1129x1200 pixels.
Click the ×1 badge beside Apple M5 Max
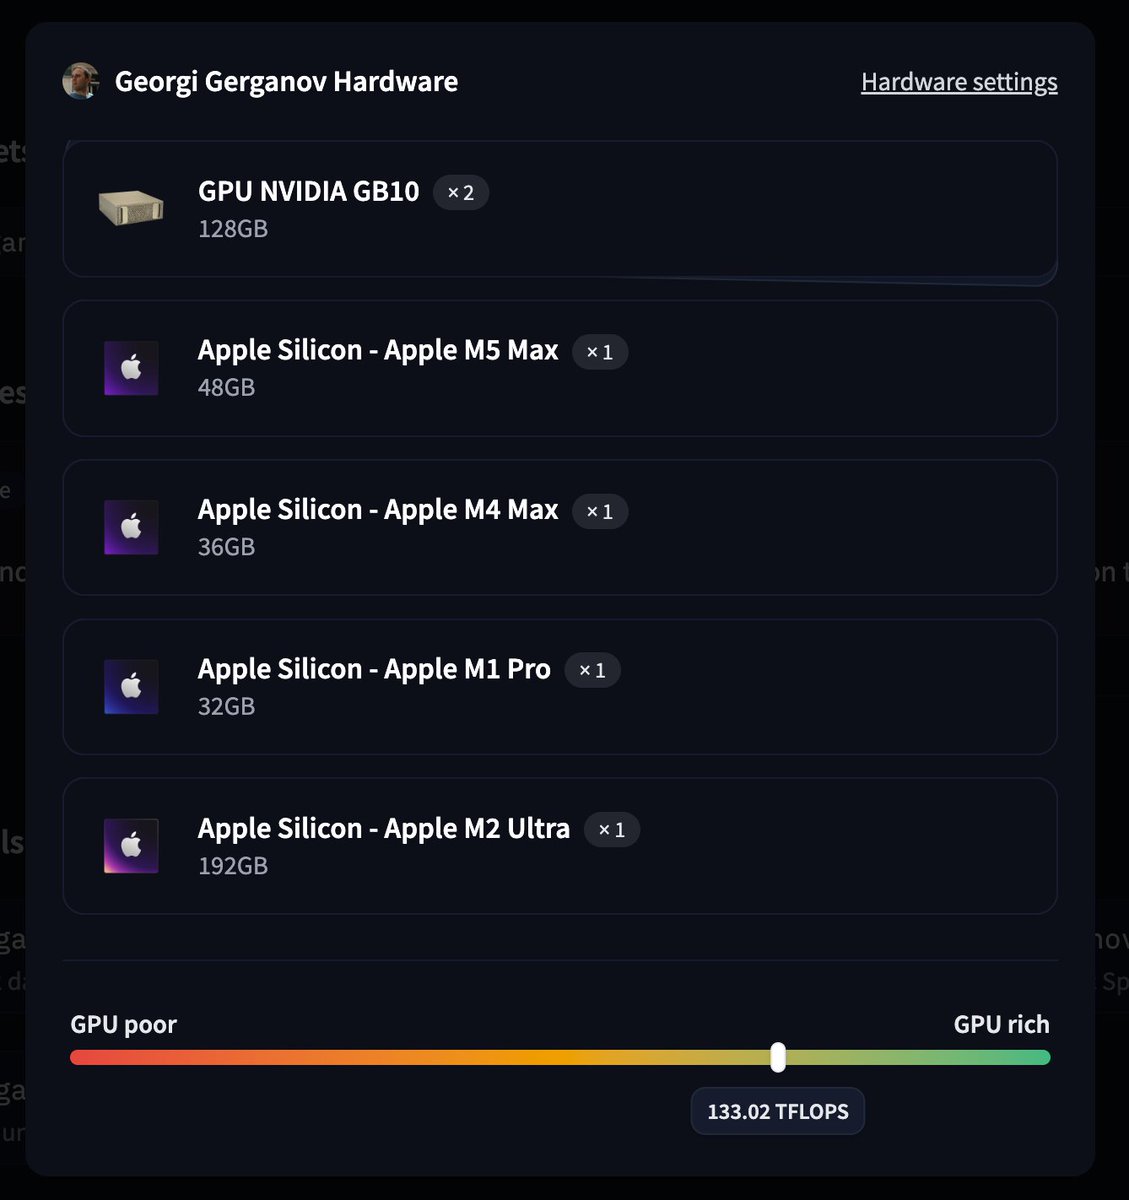[600, 352]
